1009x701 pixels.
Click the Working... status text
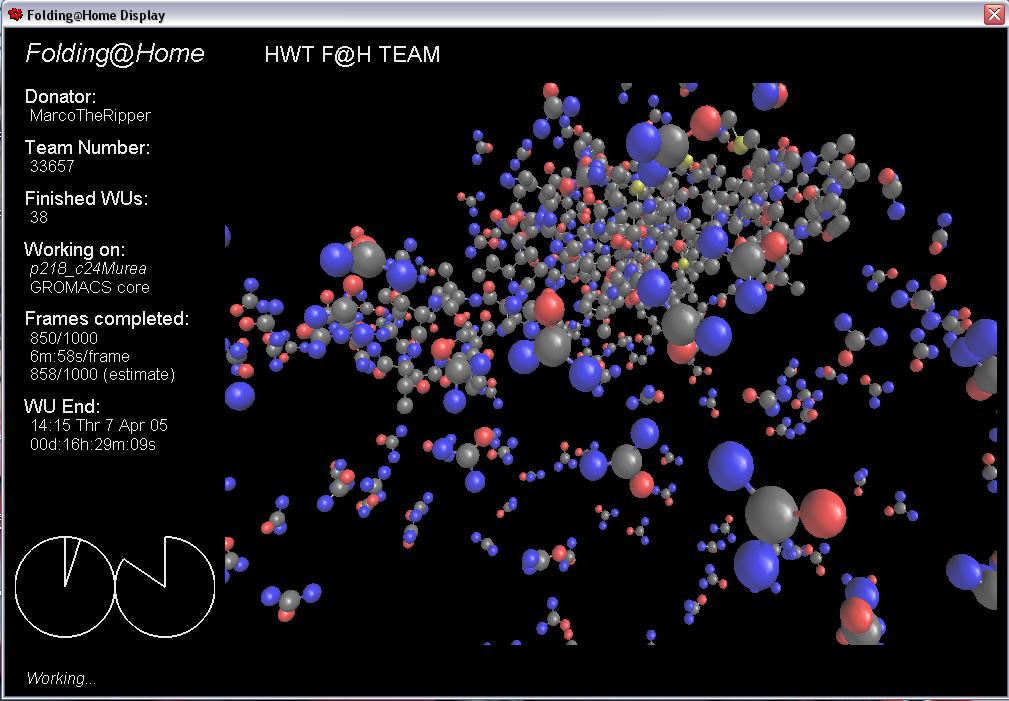(61, 678)
